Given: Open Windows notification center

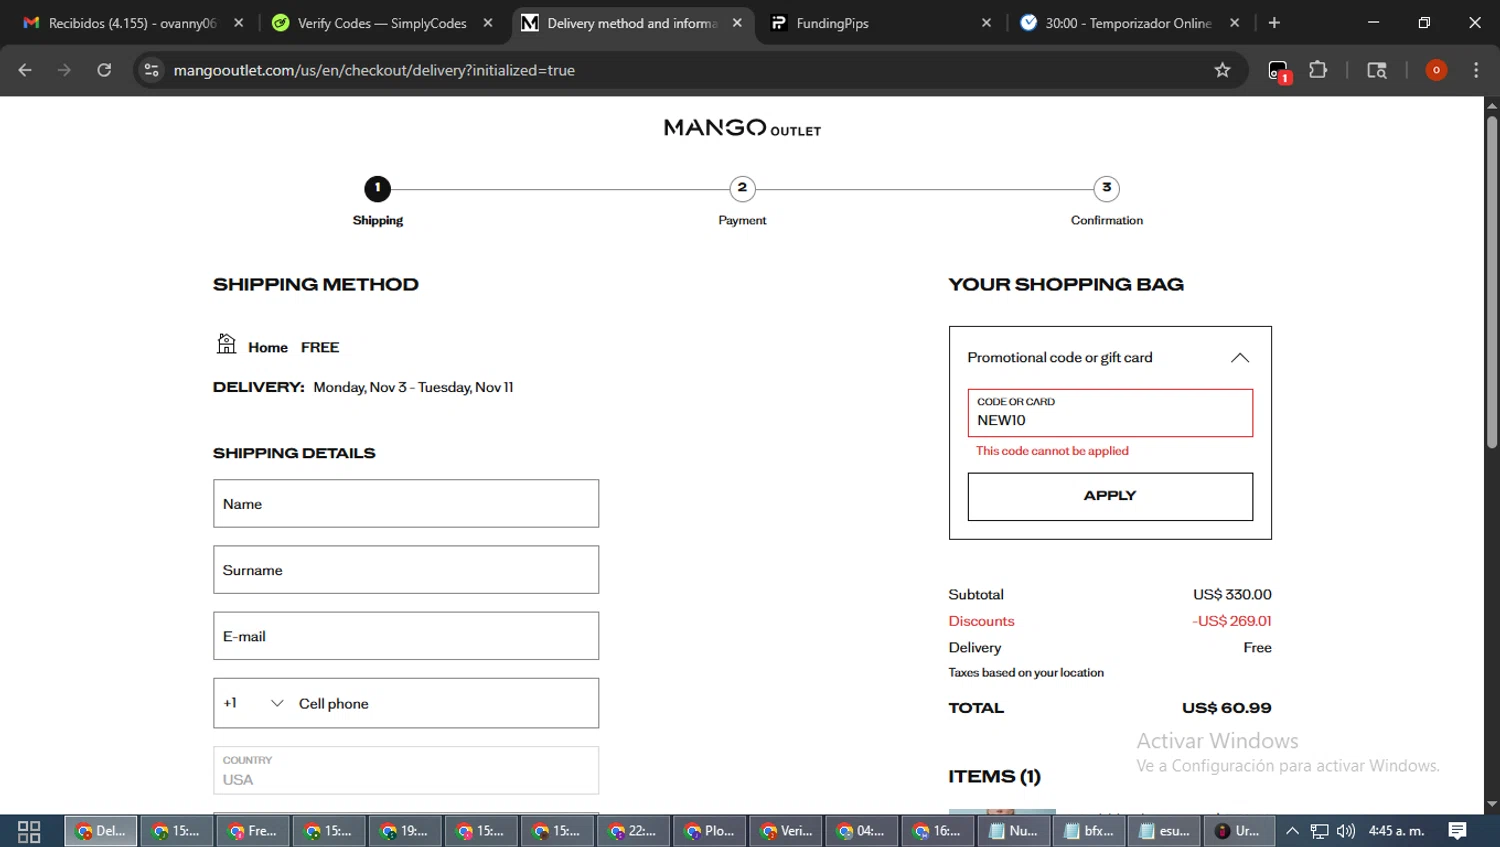Looking at the screenshot, I should tap(1458, 831).
